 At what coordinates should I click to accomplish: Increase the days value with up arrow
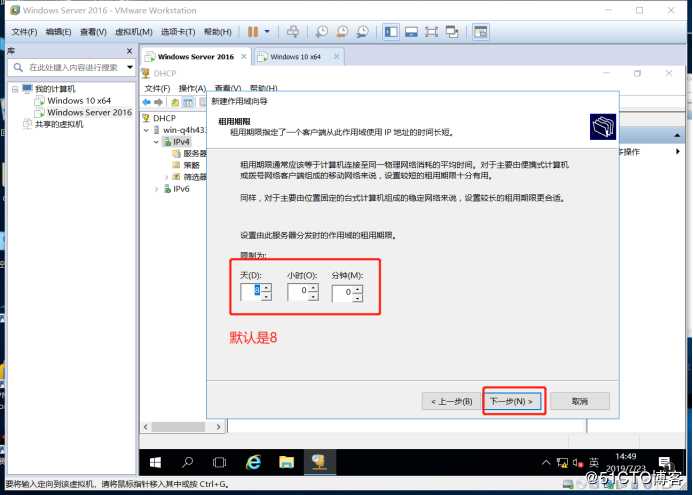pyautogui.click(x=267, y=287)
